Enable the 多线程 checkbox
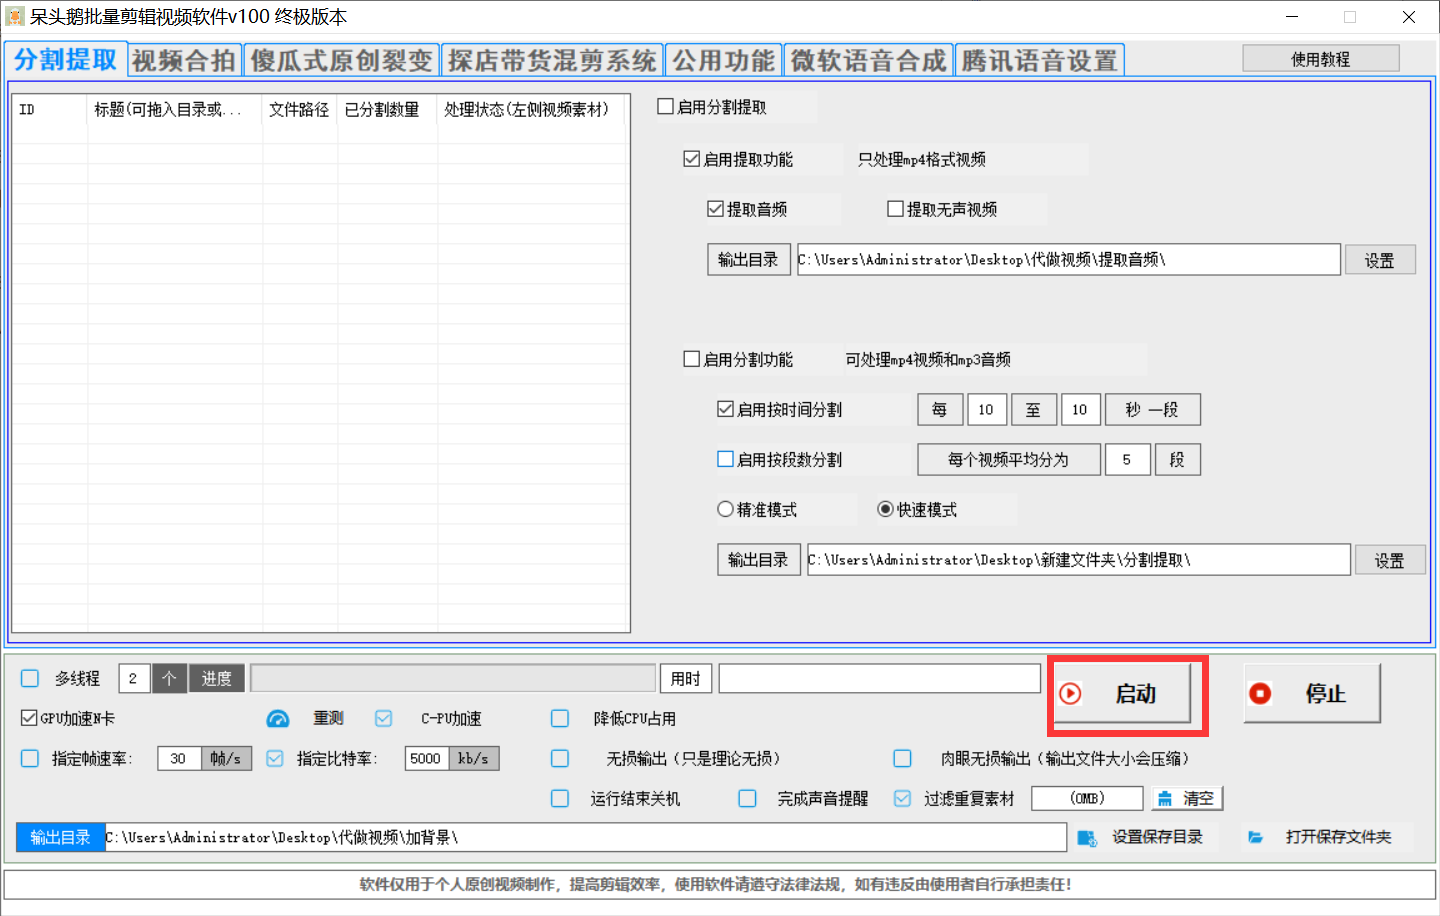Screen dimensions: 1440x916 tap(30, 678)
